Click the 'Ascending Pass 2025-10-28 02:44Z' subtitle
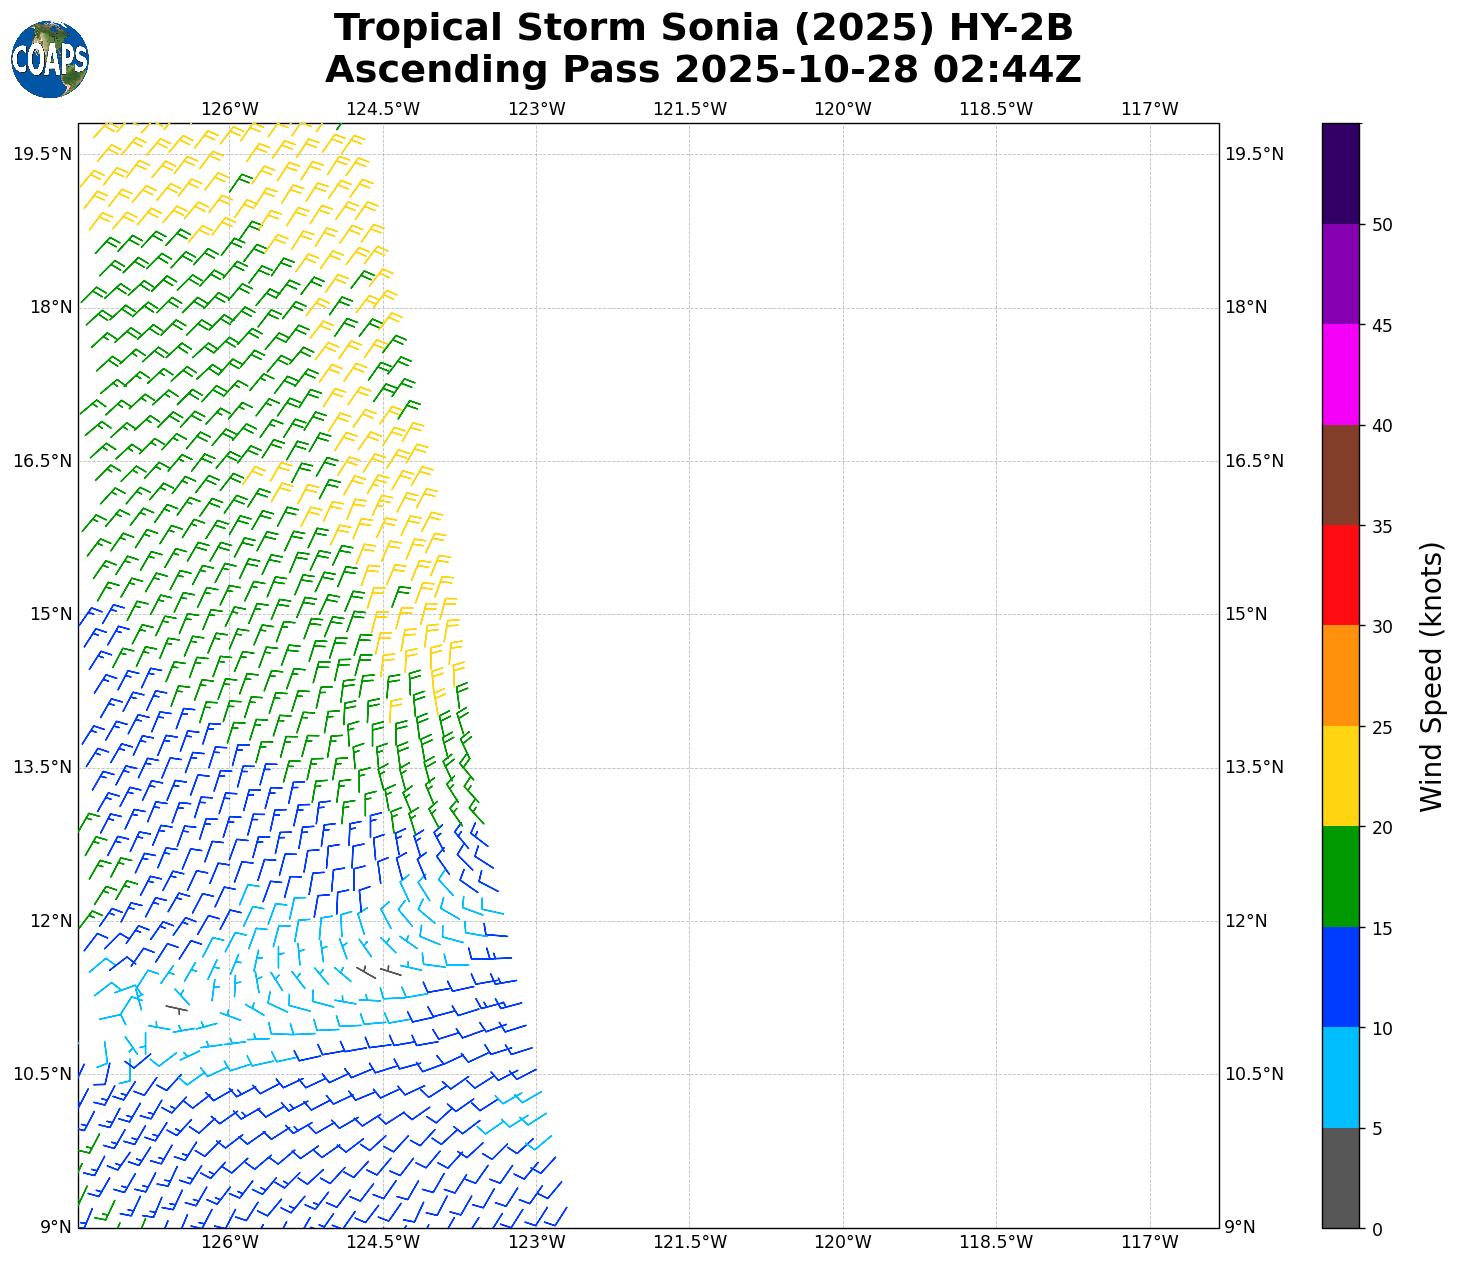The width and height of the screenshot is (1460, 1264). pos(703,70)
